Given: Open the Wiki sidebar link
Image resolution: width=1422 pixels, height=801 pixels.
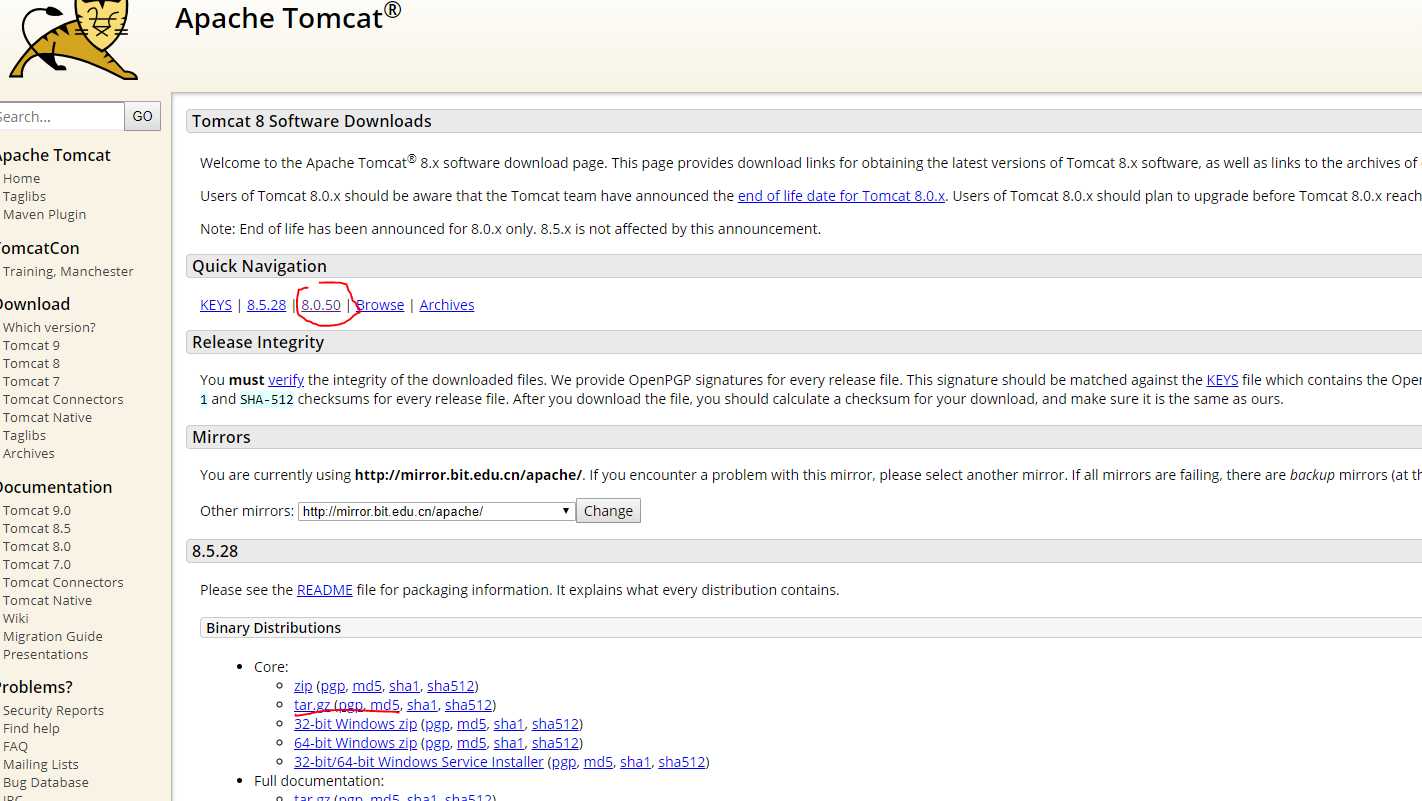Looking at the screenshot, I should pyautogui.click(x=16, y=618).
